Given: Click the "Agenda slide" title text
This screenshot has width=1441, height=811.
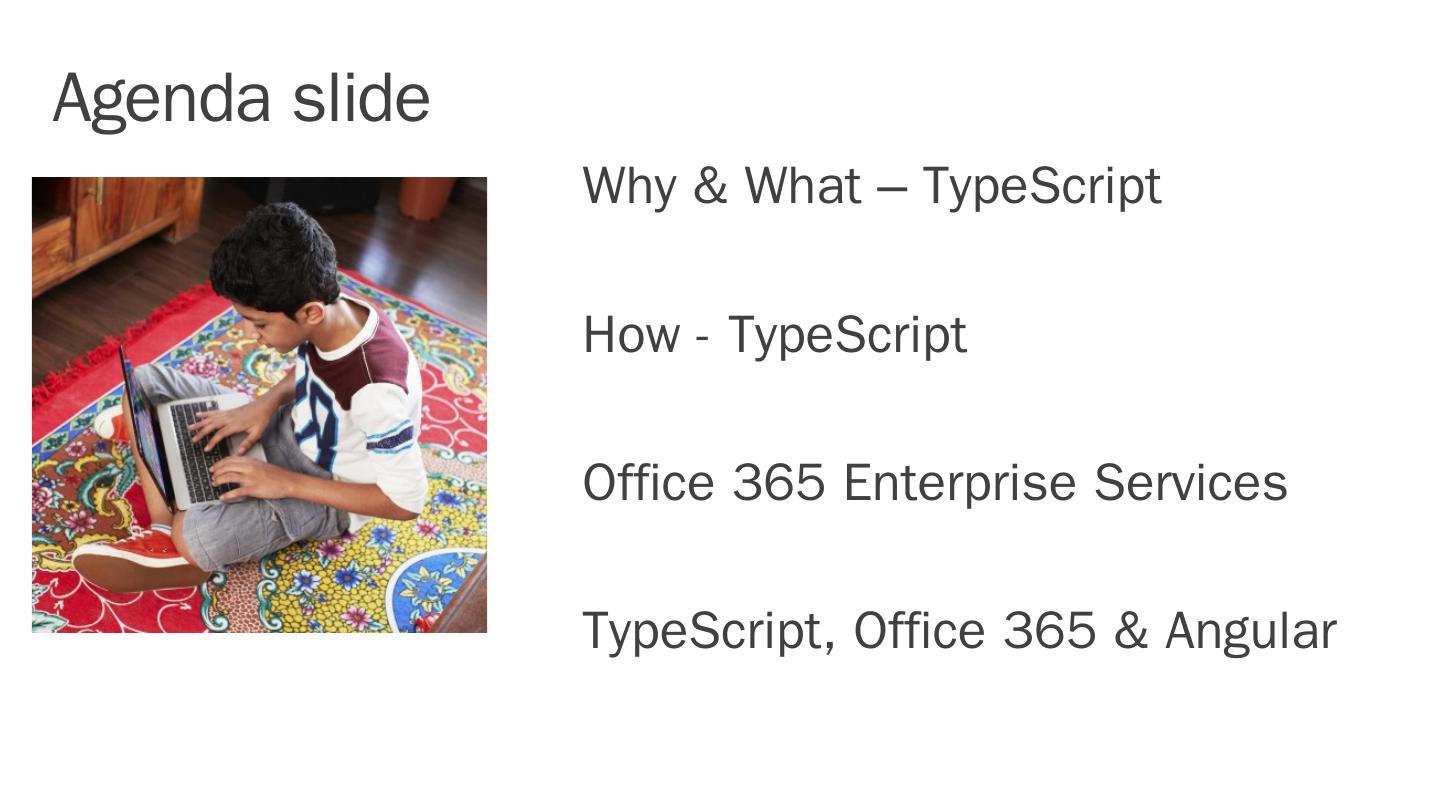Looking at the screenshot, I should coord(241,99).
